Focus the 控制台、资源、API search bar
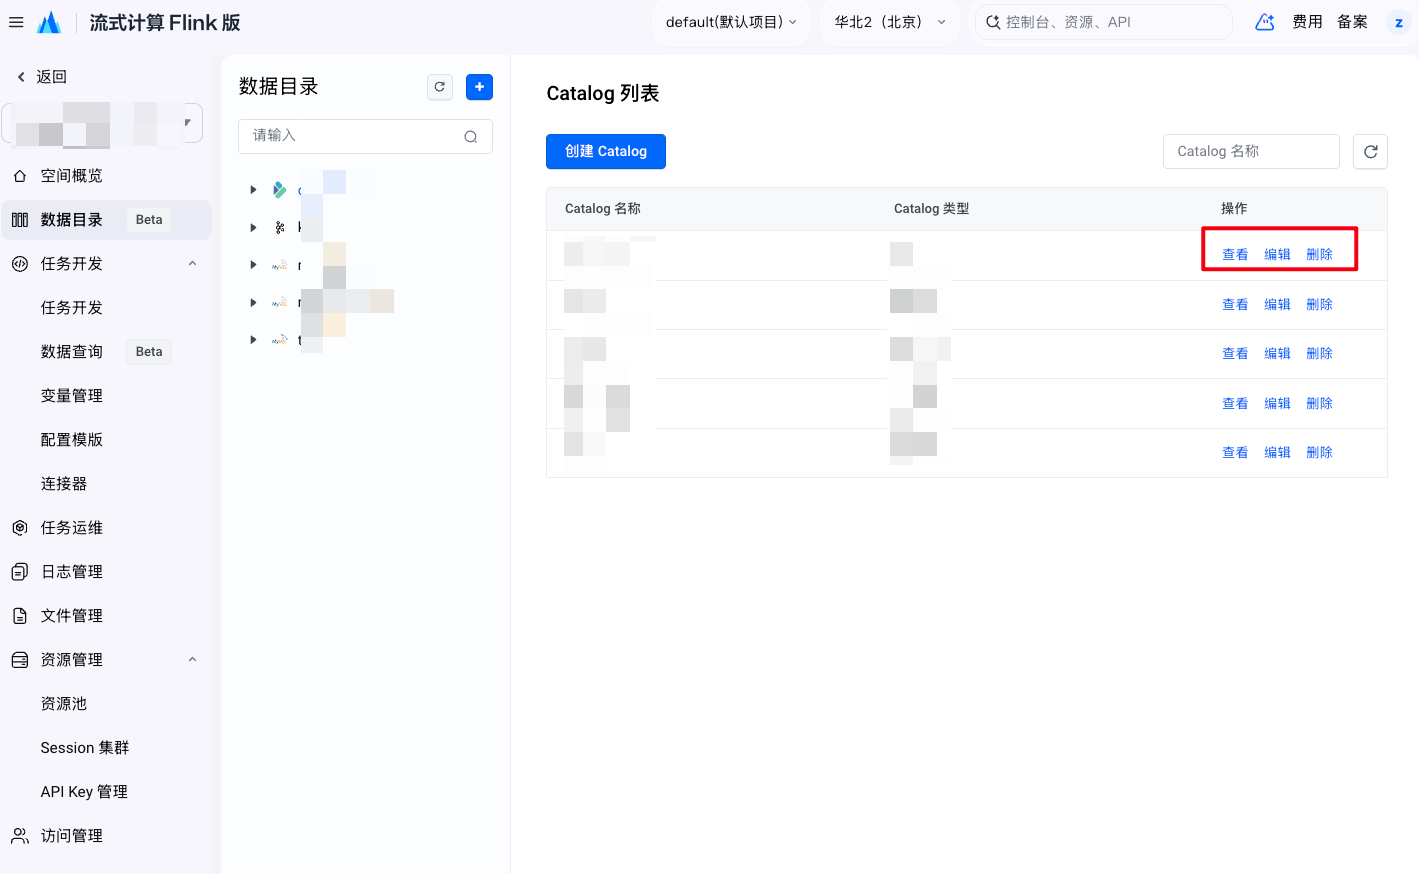1419x874 pixels. (1103, 22)
